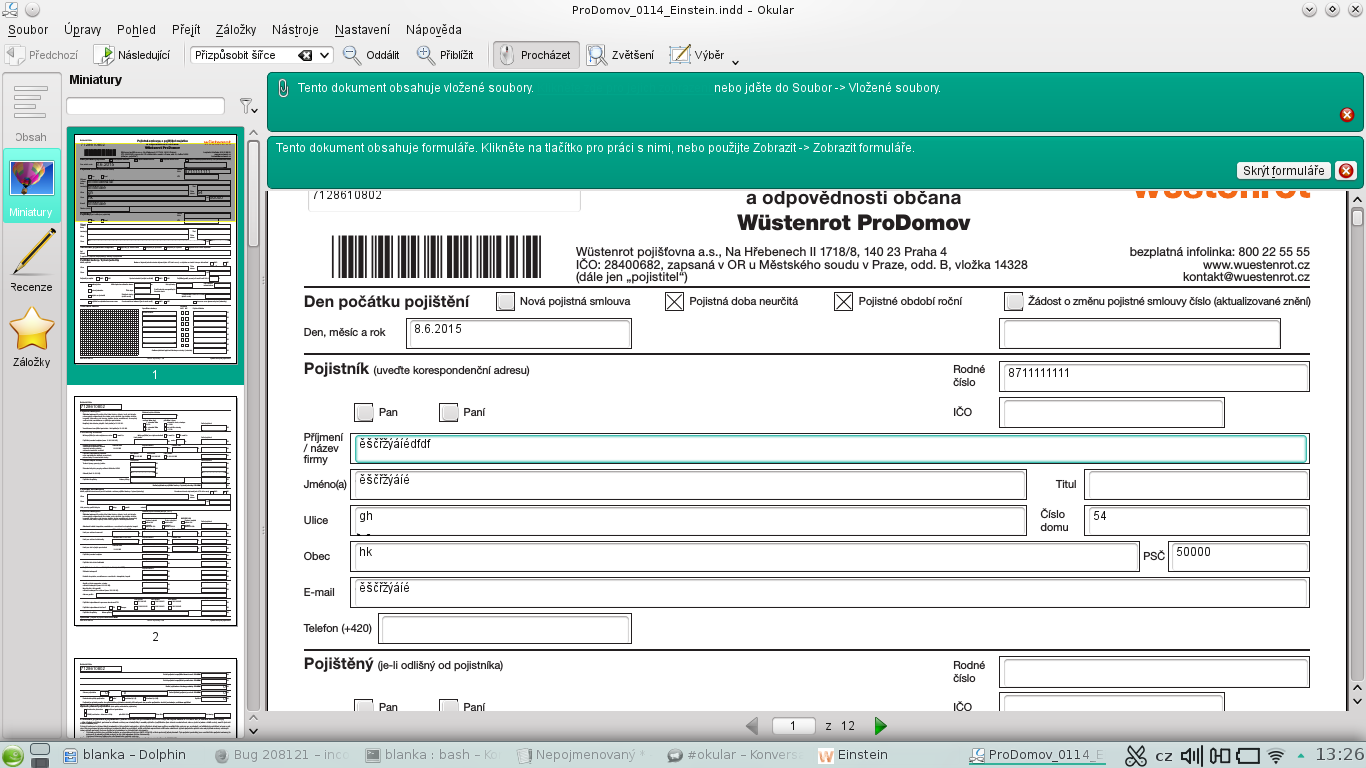Activate the Procházet browse mouse tool

click(535, 55)
